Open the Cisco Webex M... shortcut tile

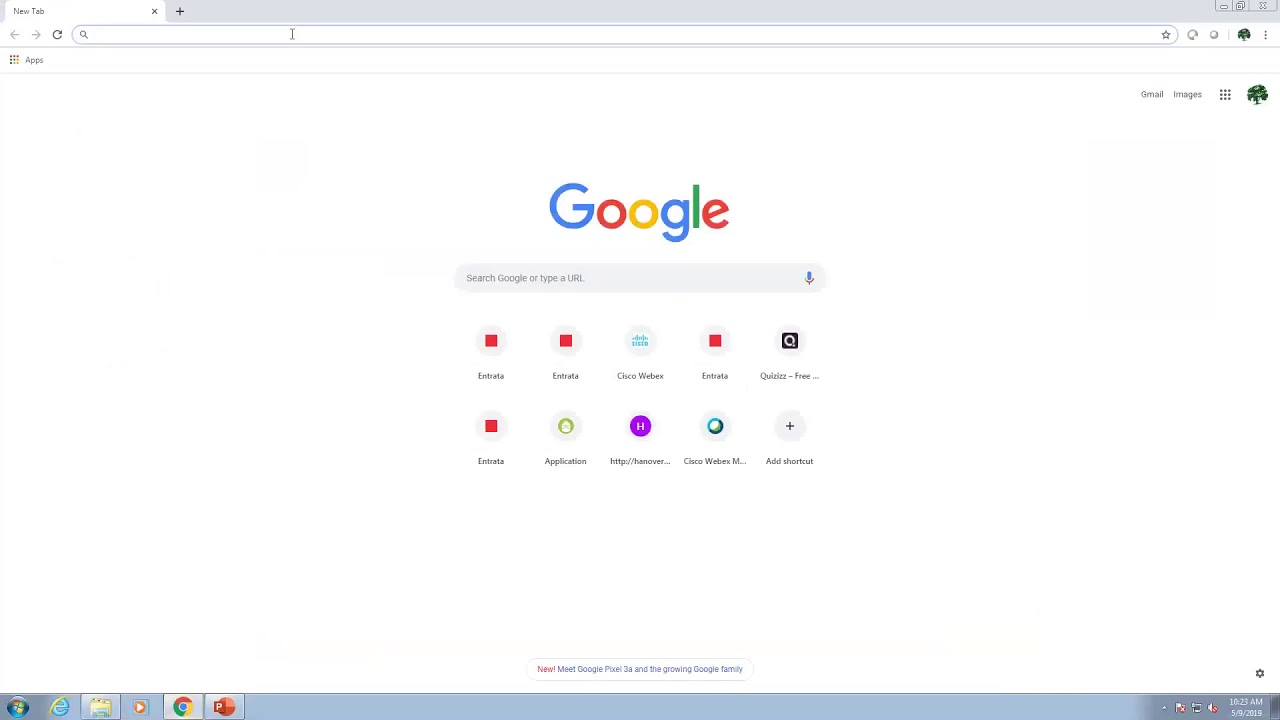(715, 440)
